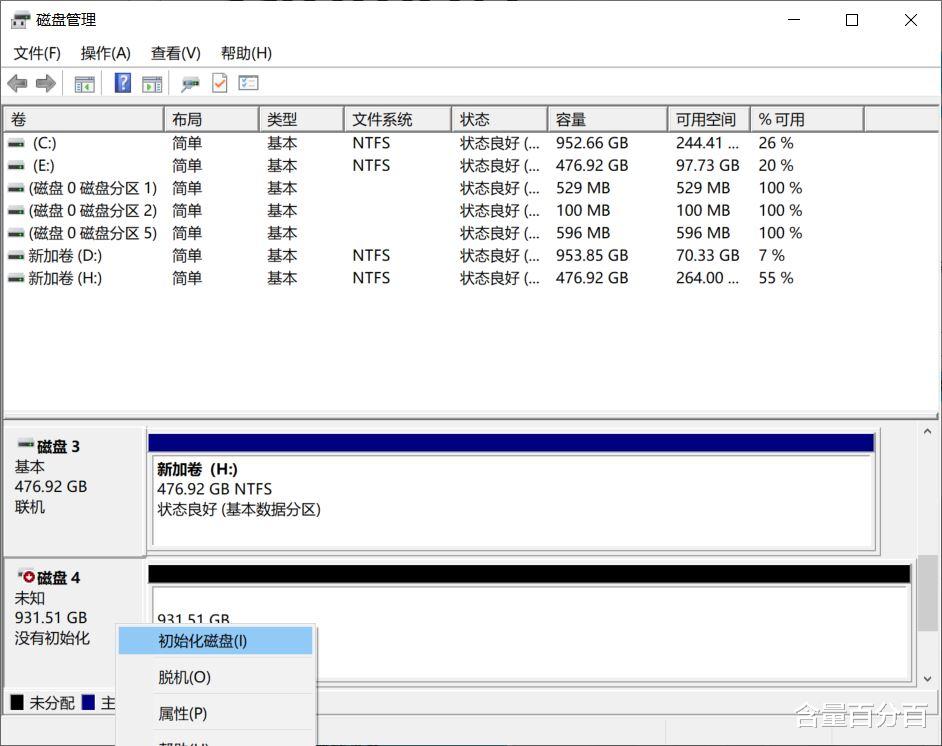
Task: Choose 脱机(O) from context menu
Action: click(x=215, y=678)
